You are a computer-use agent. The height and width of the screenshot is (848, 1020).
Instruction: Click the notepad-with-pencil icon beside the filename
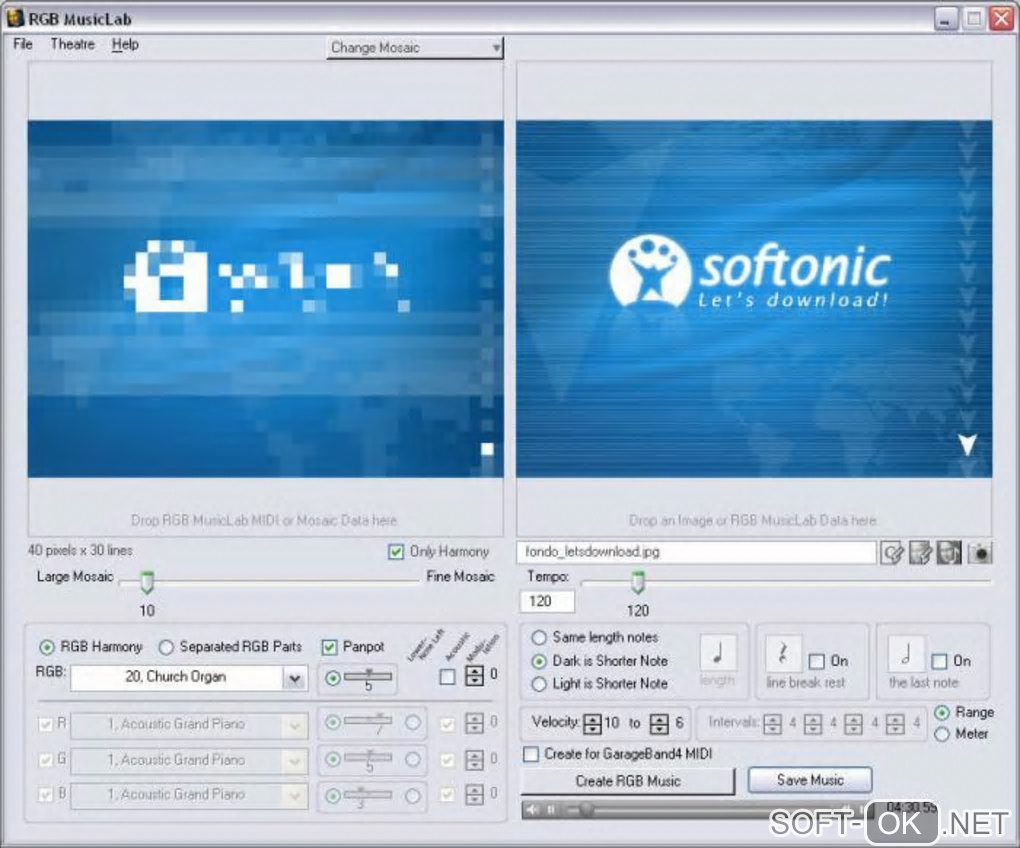pyautogui.click(x=921, y=553)
